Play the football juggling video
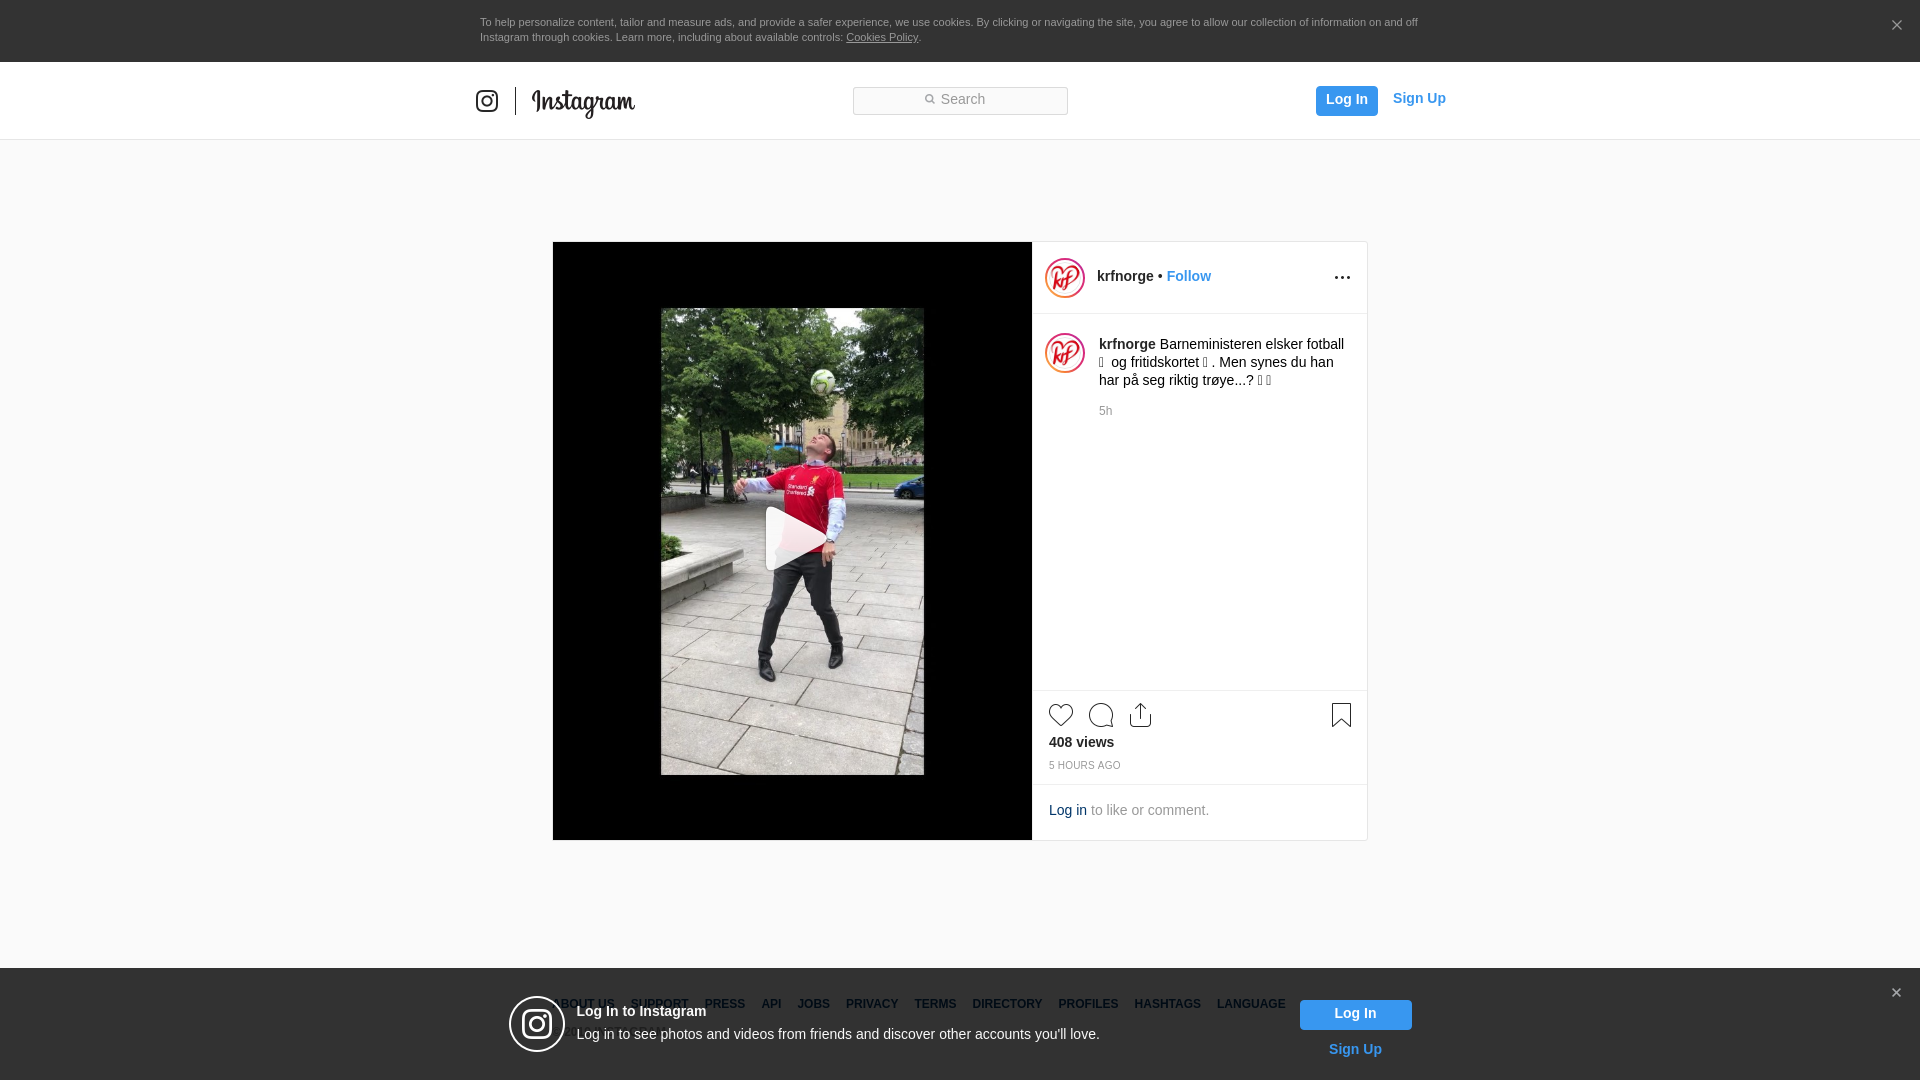Image resolution: width=1920 pixels, height=1080 pixels. point(794,539)
